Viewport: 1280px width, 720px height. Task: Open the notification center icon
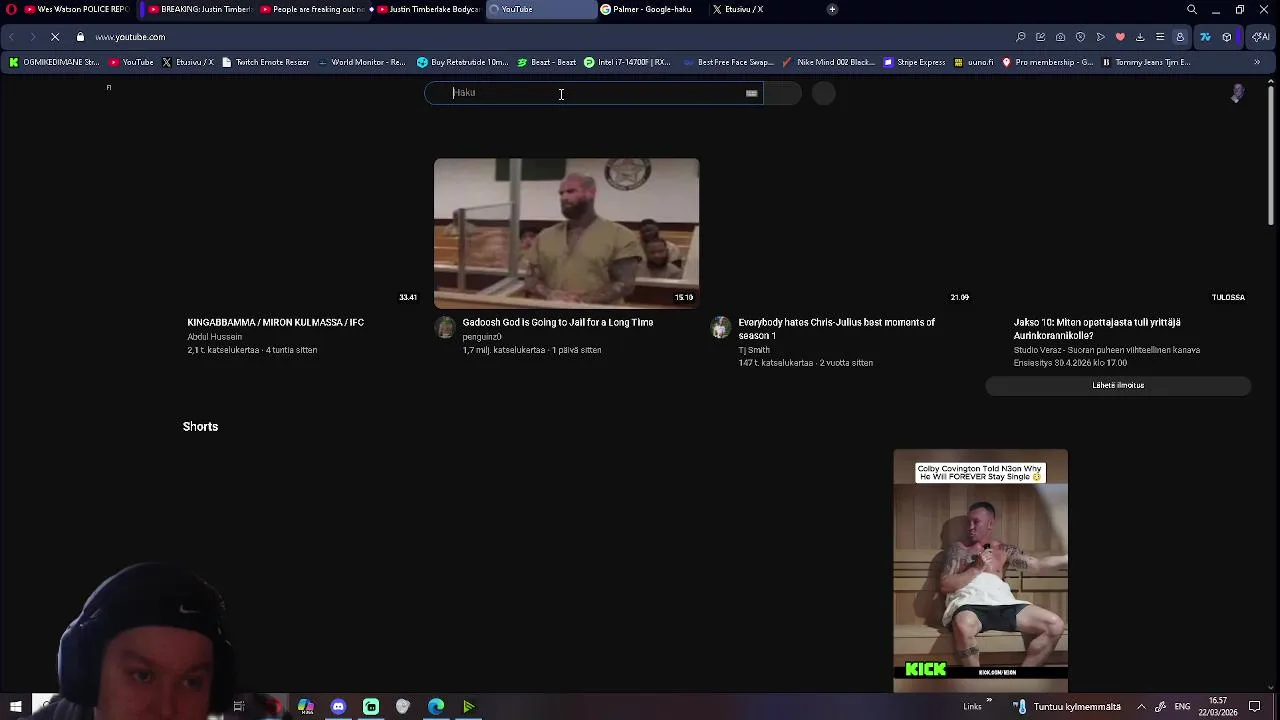click(1255, 707)
